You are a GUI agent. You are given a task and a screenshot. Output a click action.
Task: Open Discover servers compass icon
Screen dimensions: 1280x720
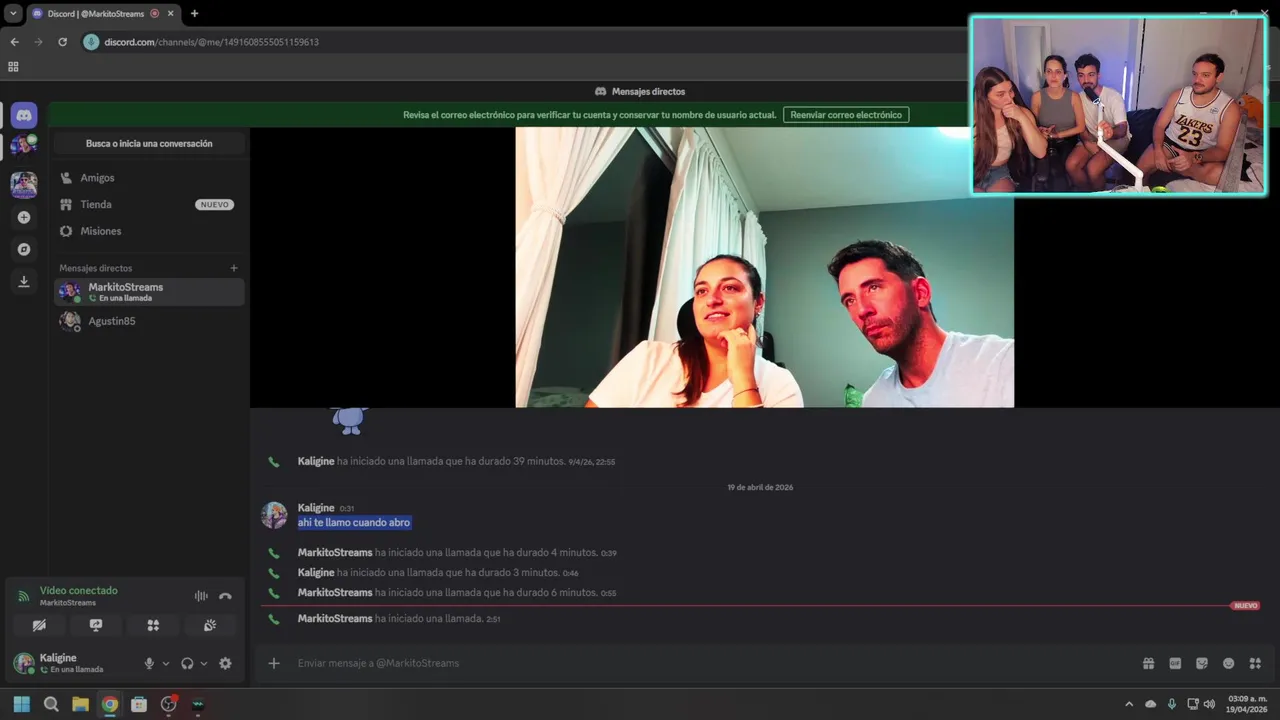tap(24, 249)
